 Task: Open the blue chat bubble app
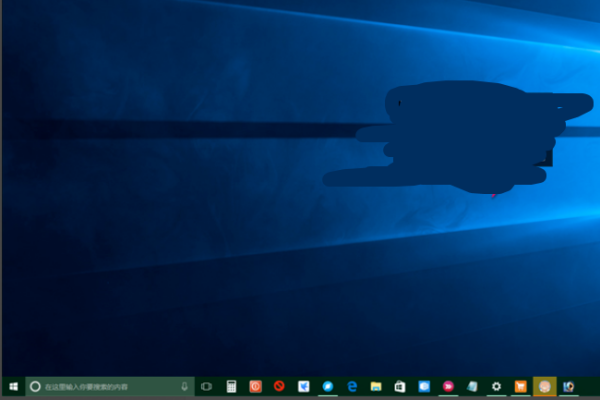328,386
